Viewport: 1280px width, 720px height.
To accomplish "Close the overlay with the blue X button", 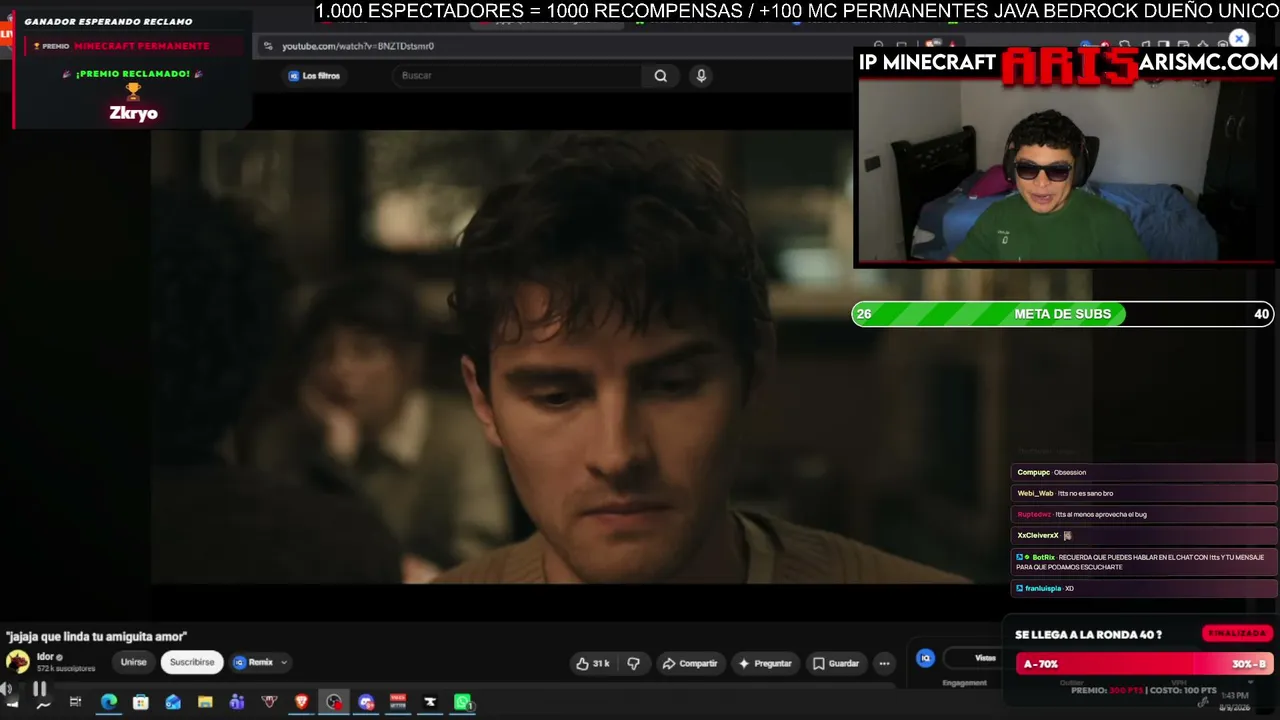I will click(x=1239, y=39).
